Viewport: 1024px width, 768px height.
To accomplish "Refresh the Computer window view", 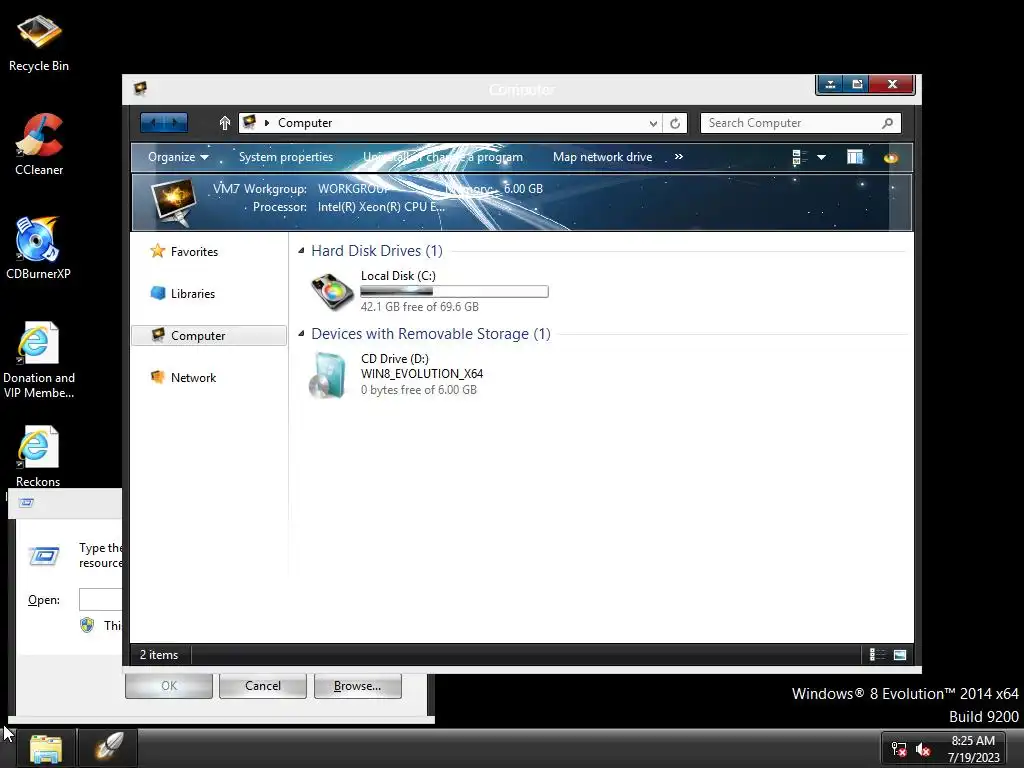I will [675, 123].
